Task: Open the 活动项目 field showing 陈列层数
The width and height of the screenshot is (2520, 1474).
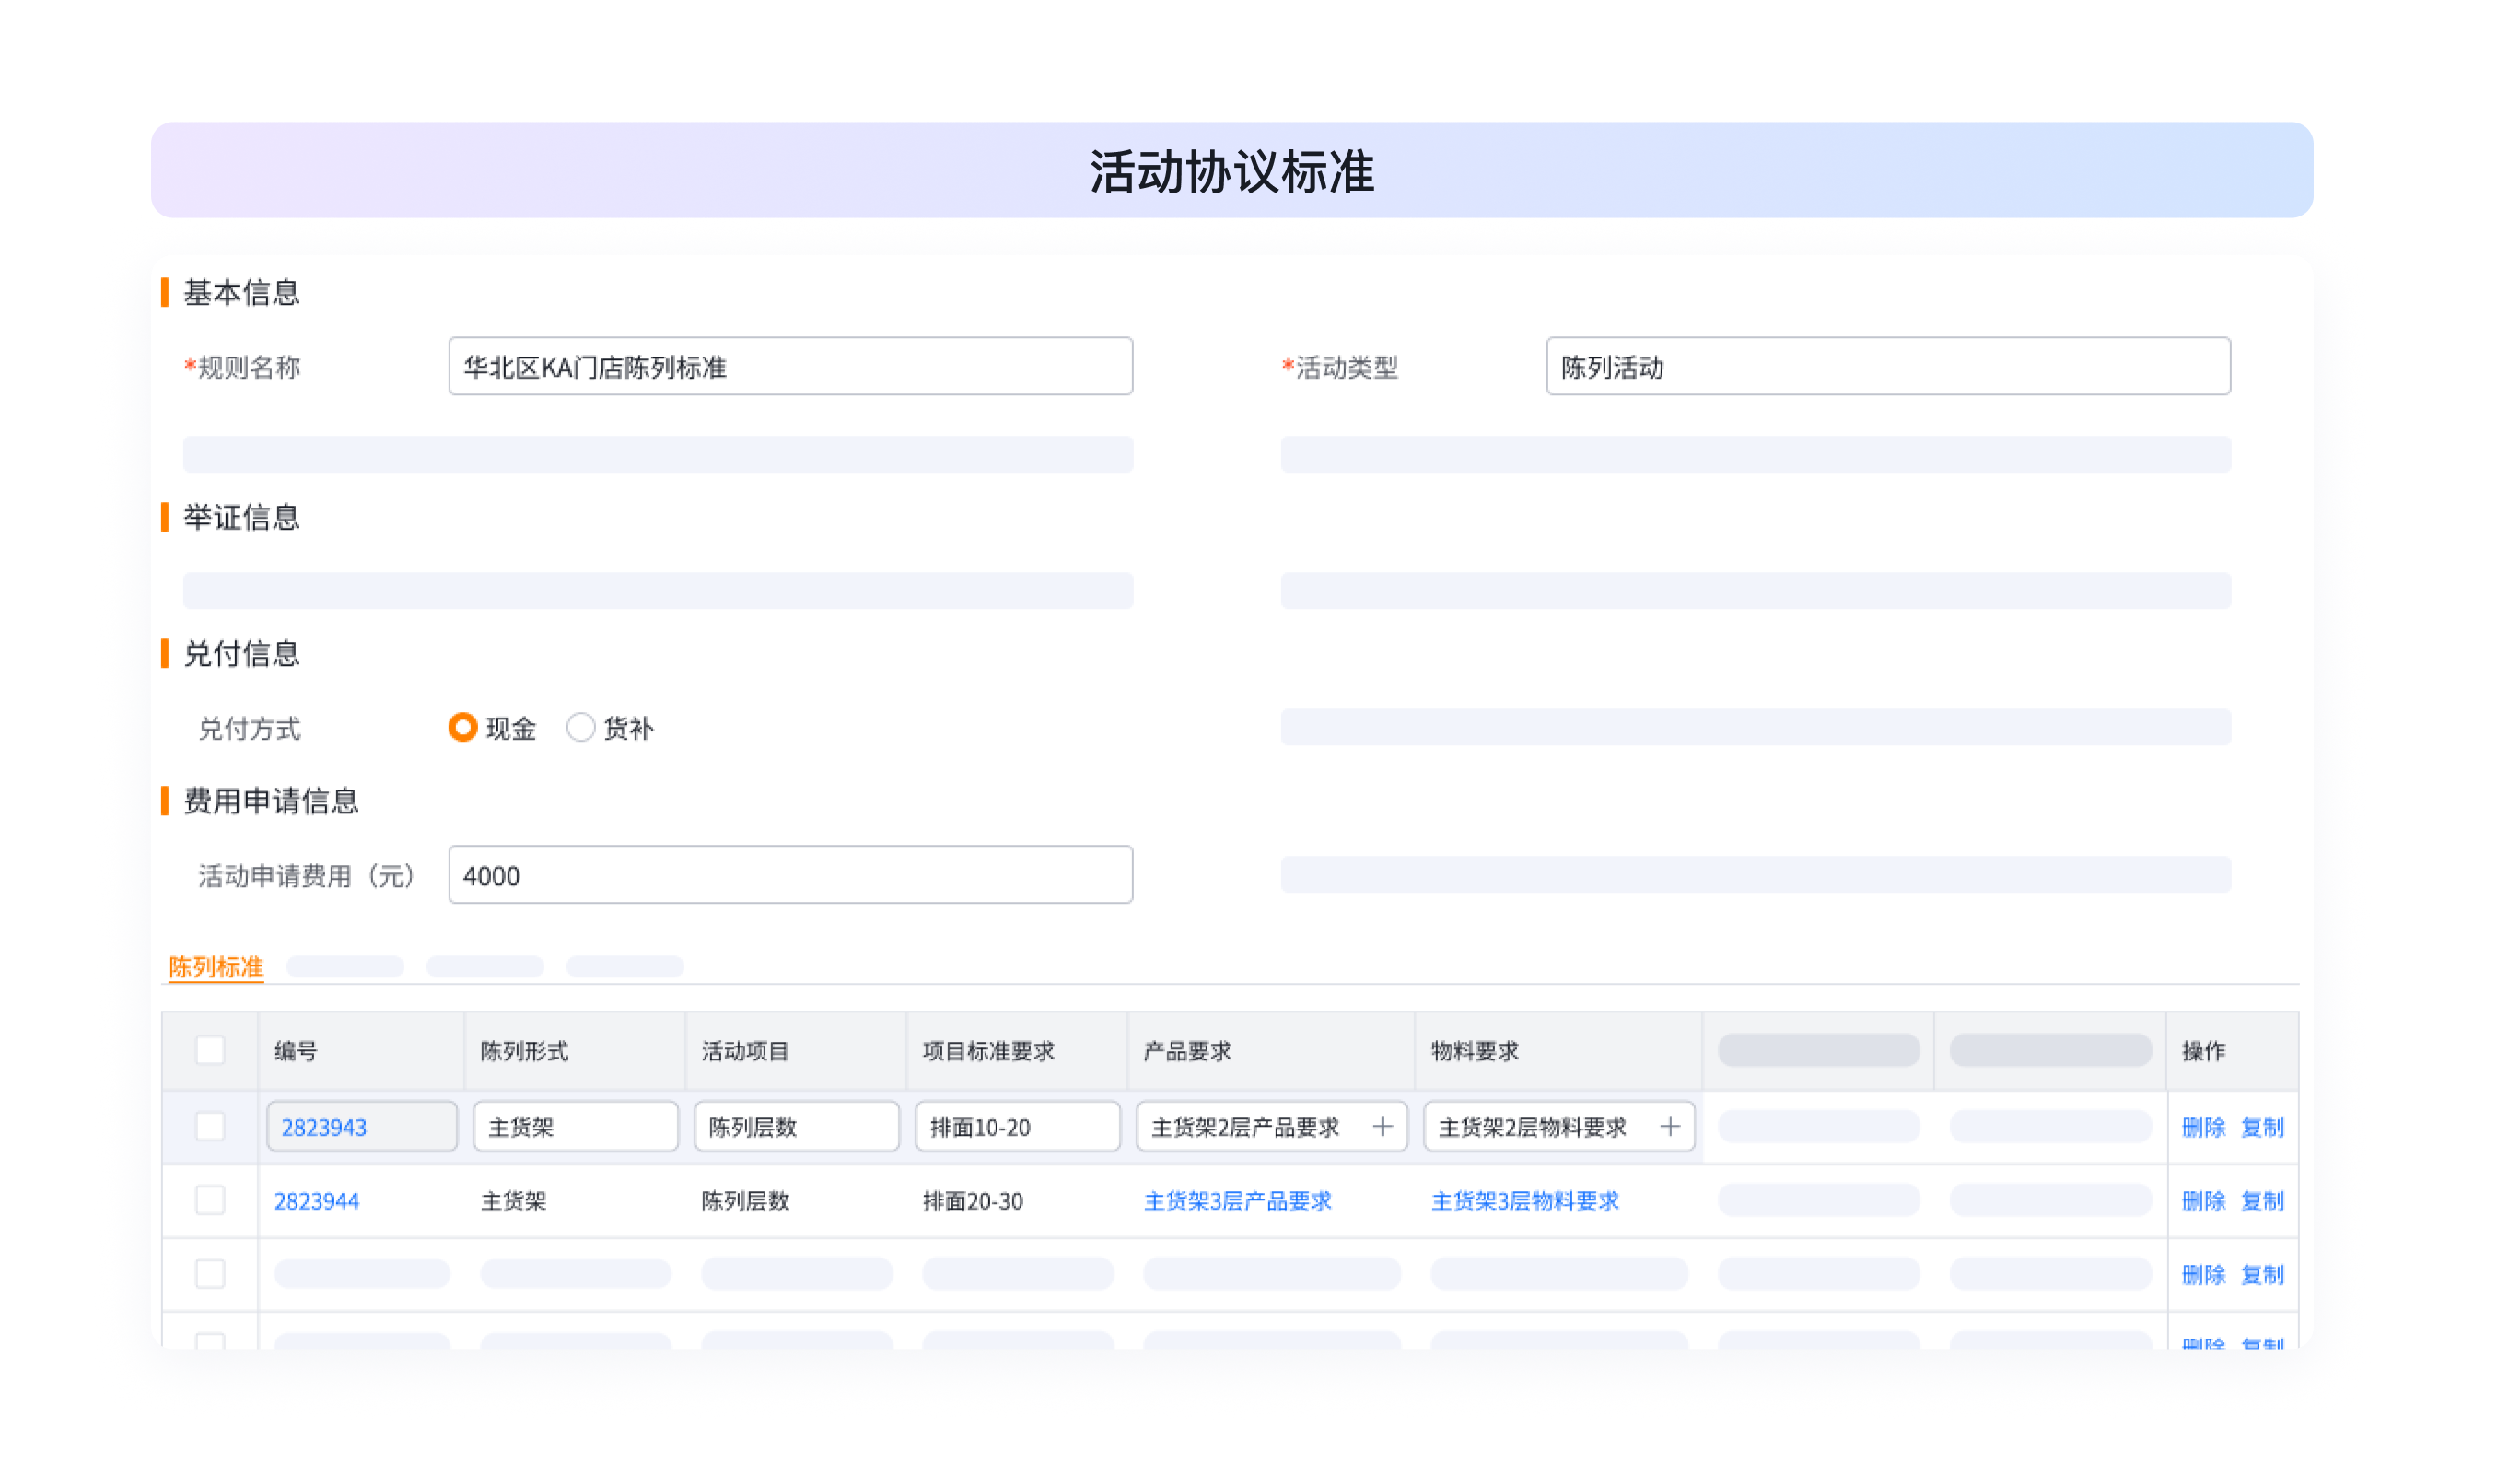Action: tap(796, 1127)
